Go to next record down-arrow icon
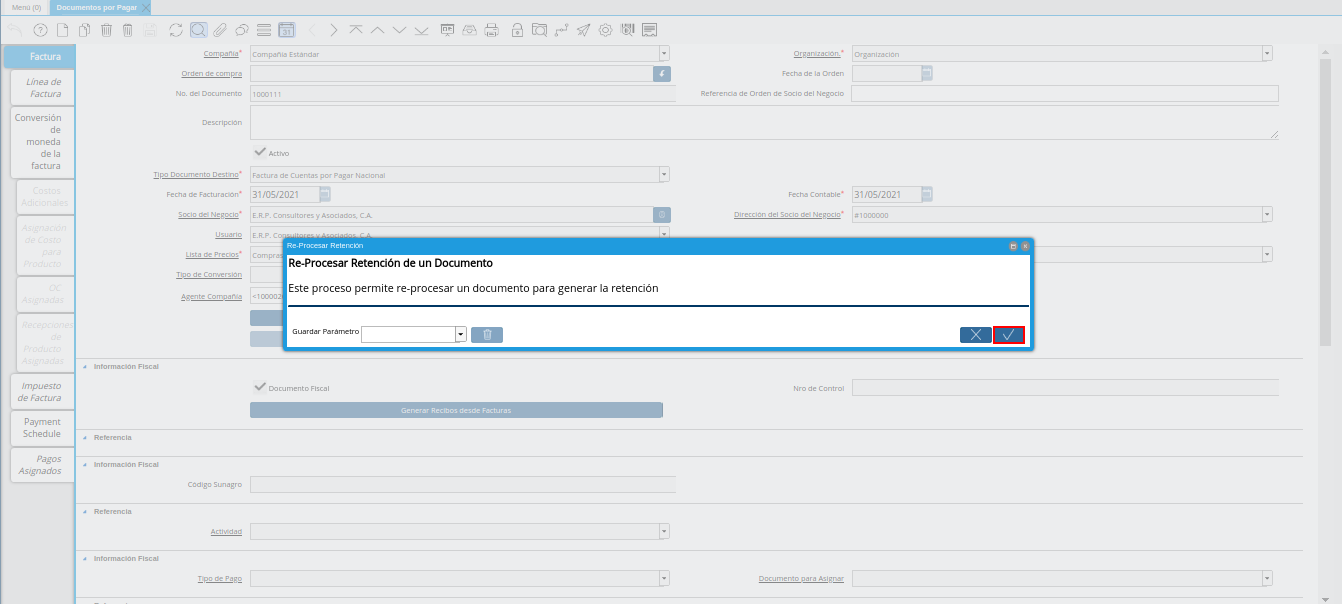The height and width of the screenshot is (604, 1342). pyautogui.click(x=400, y=30)
